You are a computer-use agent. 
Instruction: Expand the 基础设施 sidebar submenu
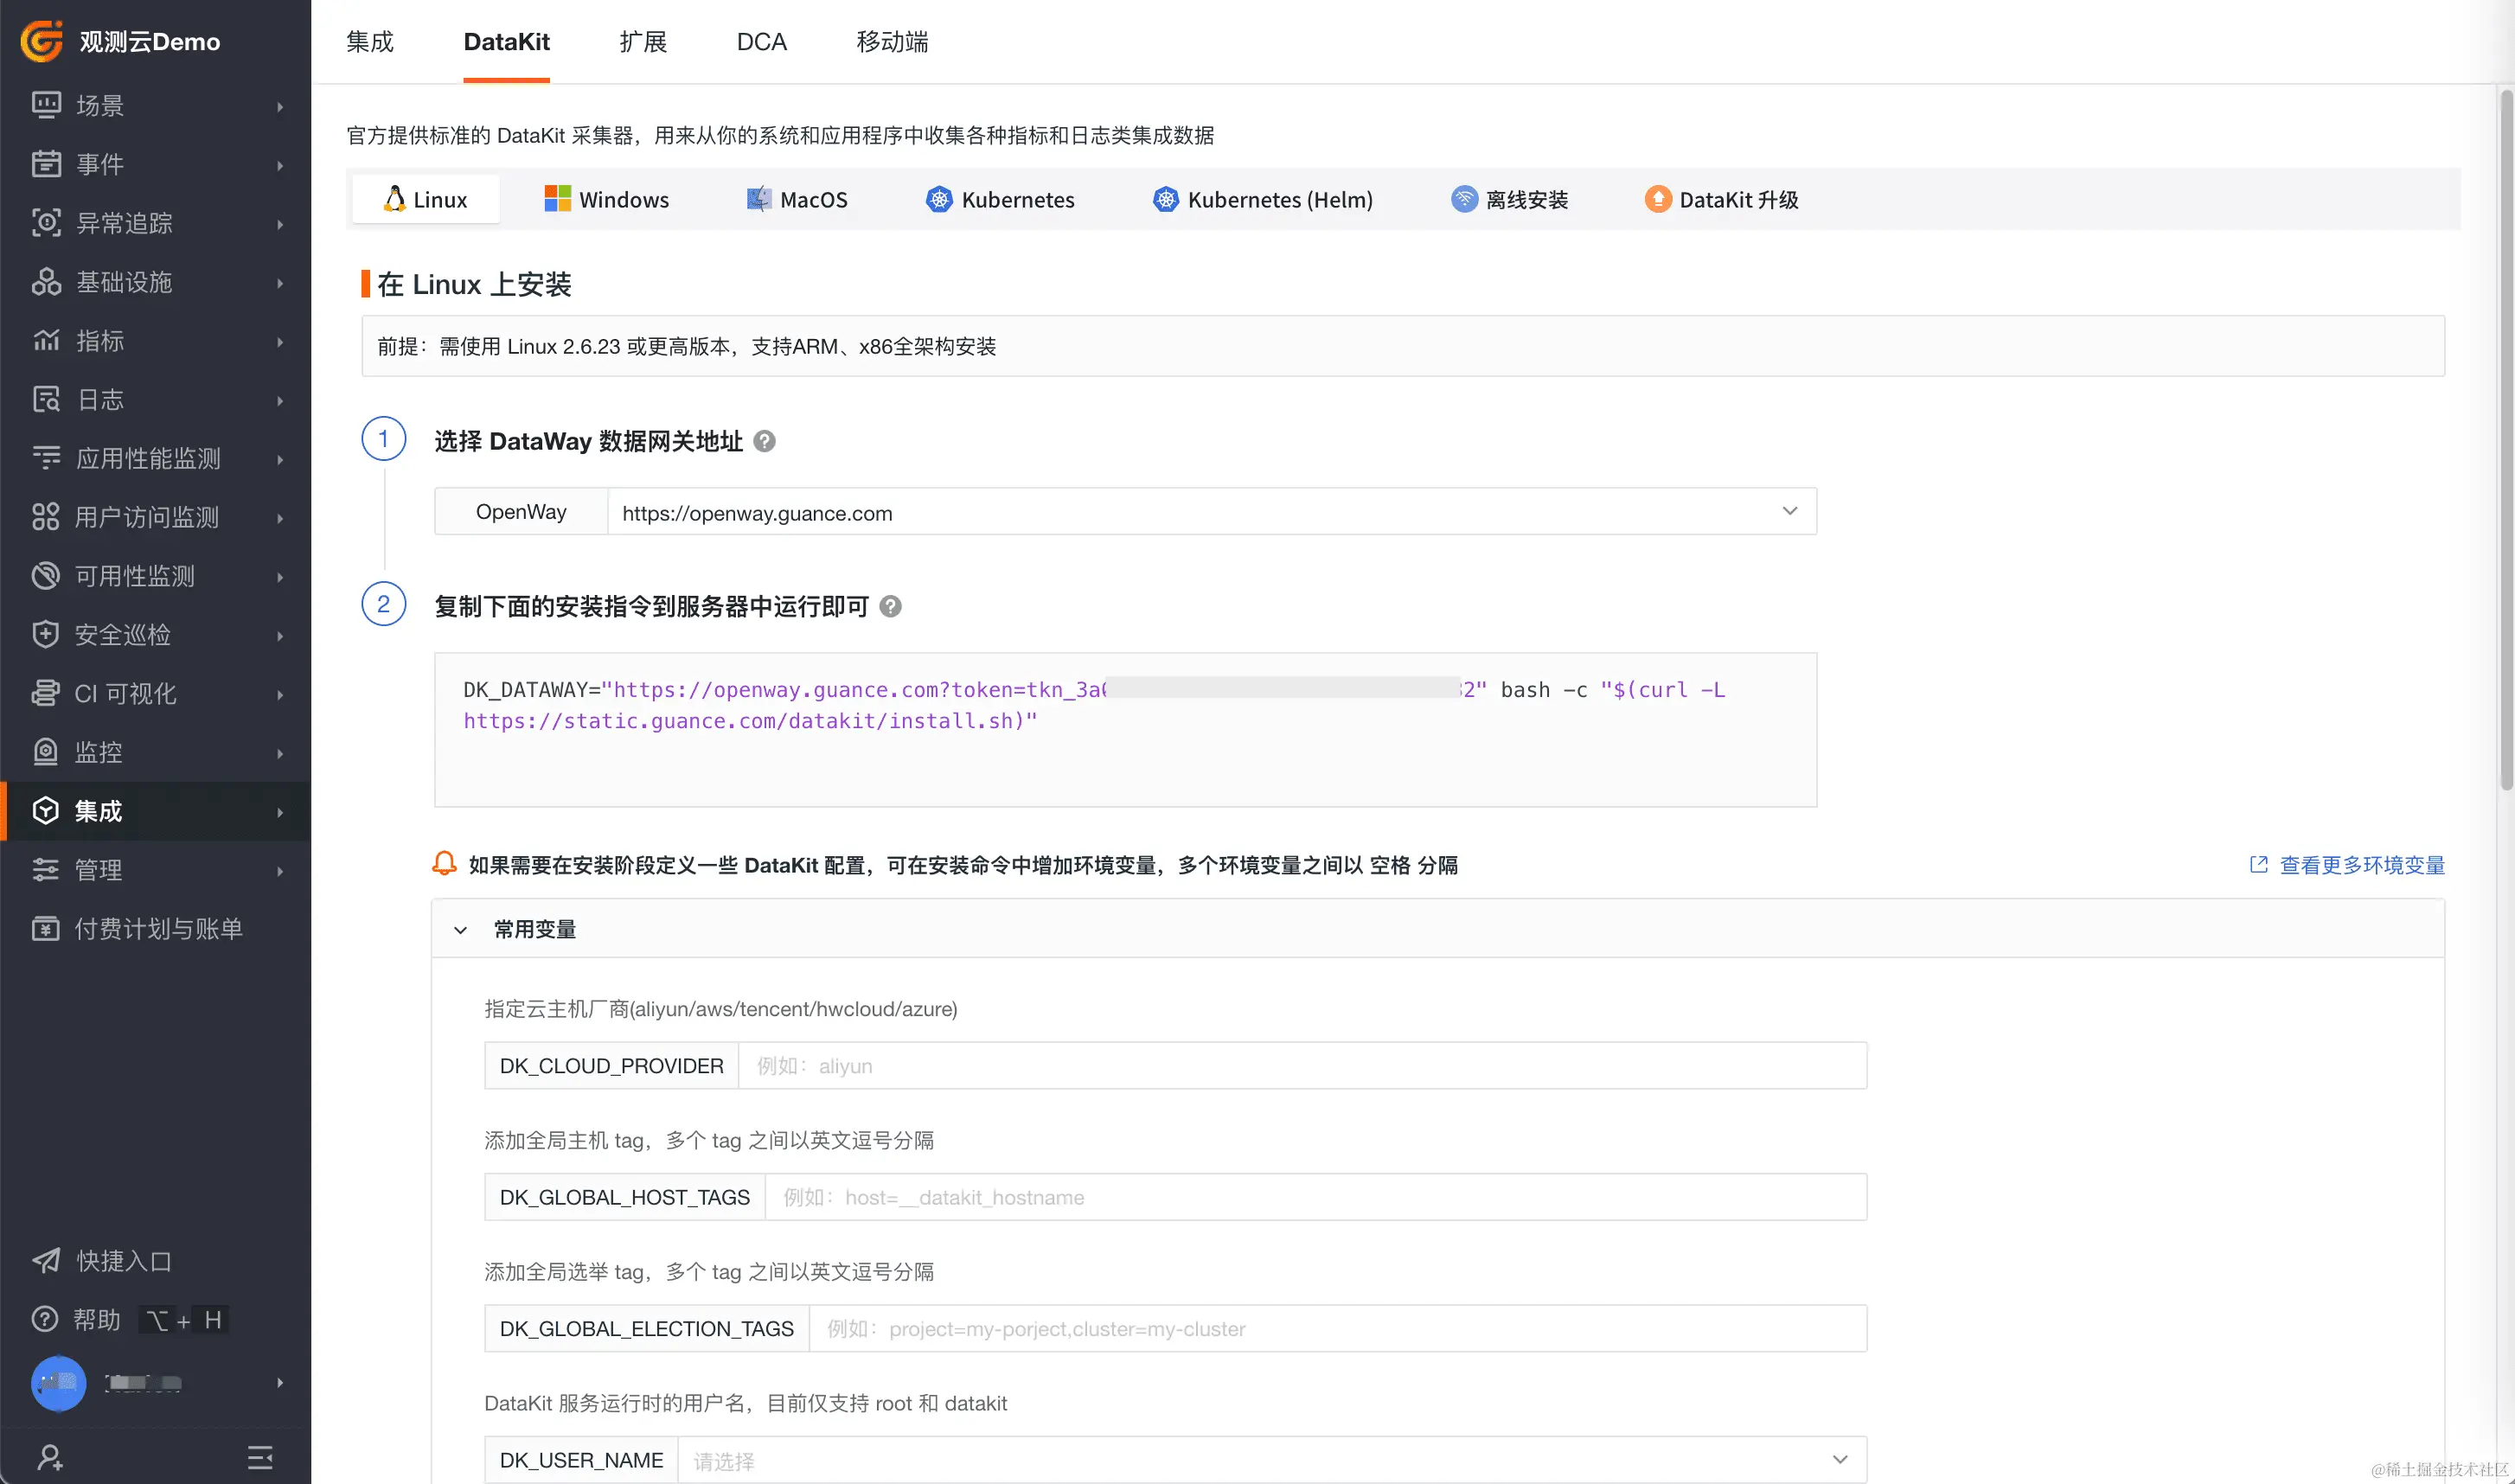click(279, 283)
